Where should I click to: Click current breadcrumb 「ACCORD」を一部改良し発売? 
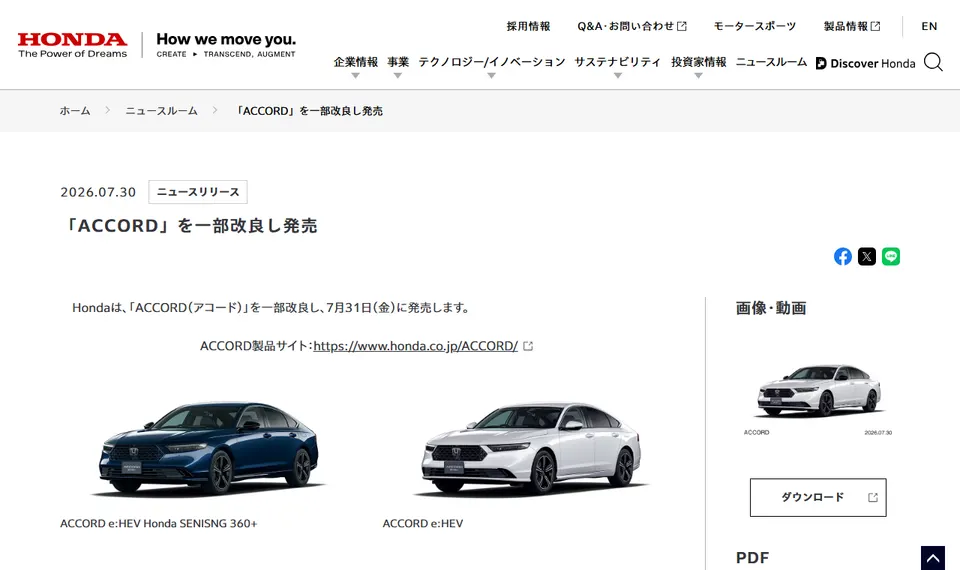pos(309,111)
